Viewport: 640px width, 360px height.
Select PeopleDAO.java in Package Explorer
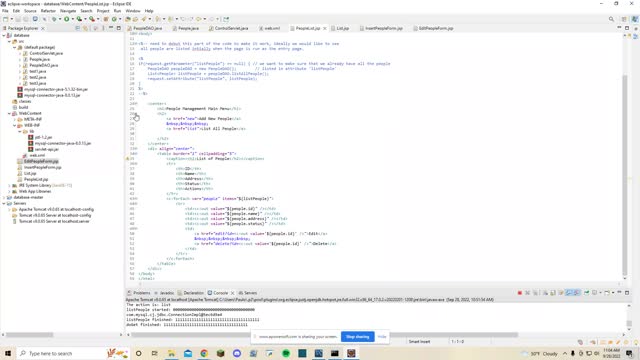(x=44, y=65)
